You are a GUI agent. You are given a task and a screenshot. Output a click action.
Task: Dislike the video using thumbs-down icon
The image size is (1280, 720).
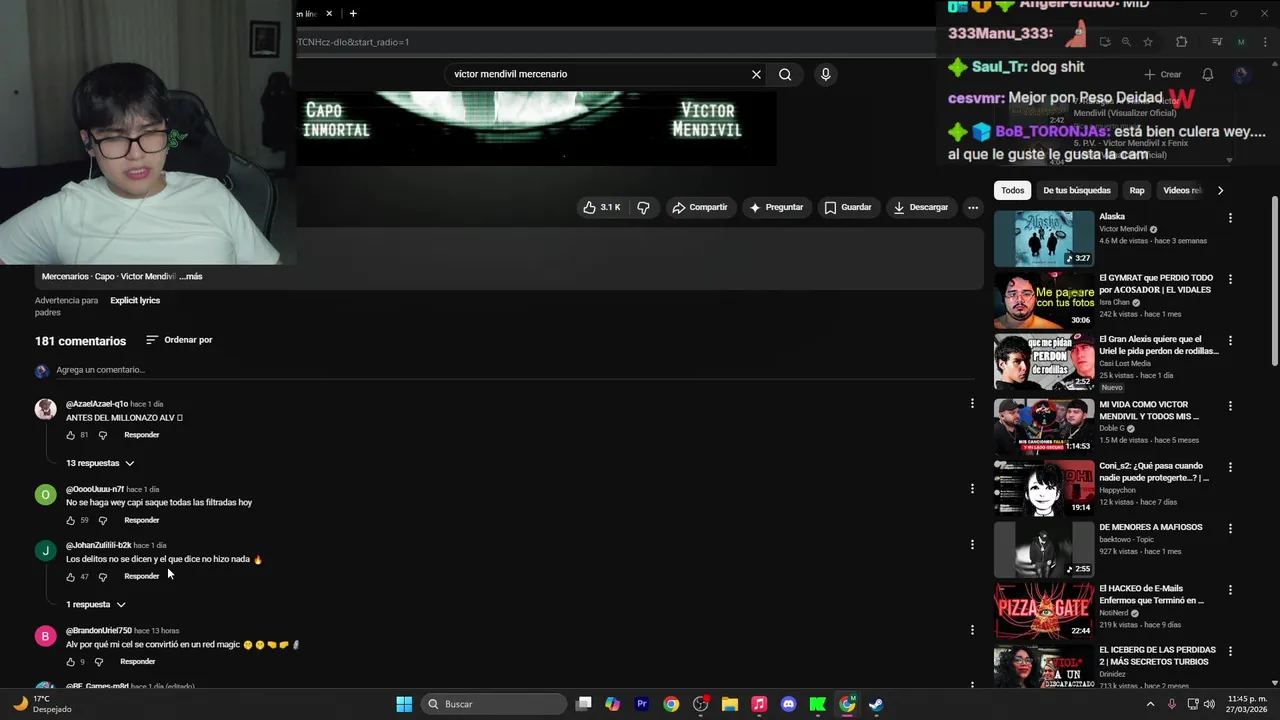[x=643, y=207]
